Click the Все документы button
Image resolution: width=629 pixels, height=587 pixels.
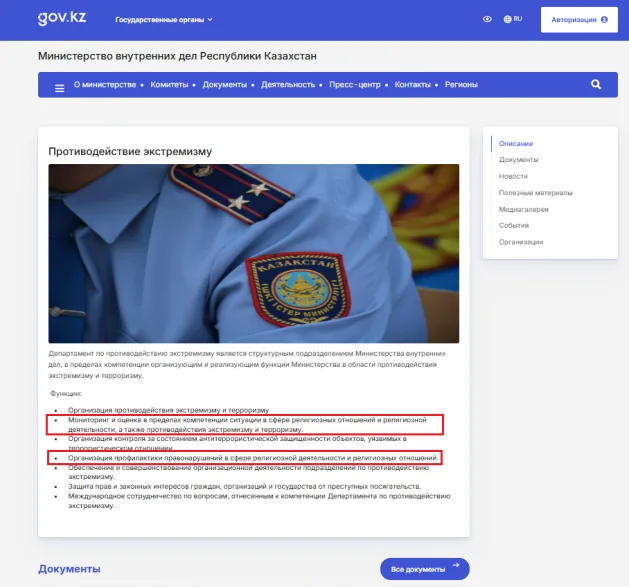pyautogui.click(x=425, y=569)
